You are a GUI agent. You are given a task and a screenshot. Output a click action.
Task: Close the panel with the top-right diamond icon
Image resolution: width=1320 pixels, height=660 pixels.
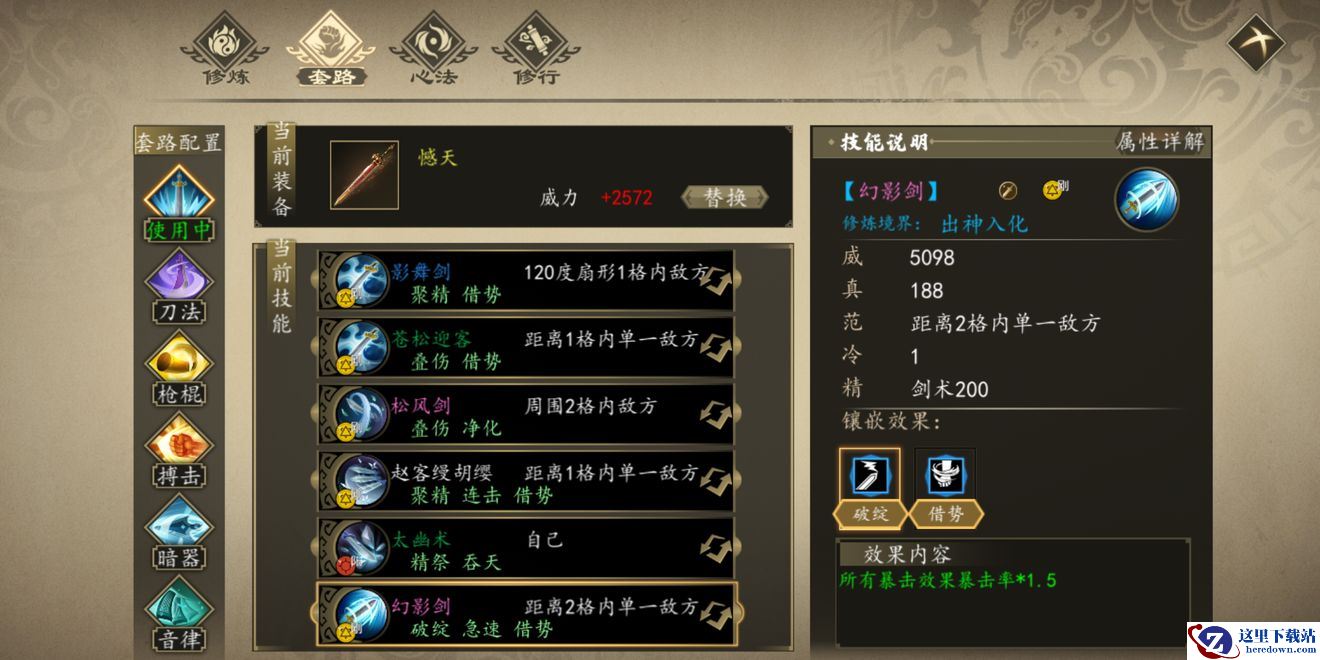(1256, 42)
